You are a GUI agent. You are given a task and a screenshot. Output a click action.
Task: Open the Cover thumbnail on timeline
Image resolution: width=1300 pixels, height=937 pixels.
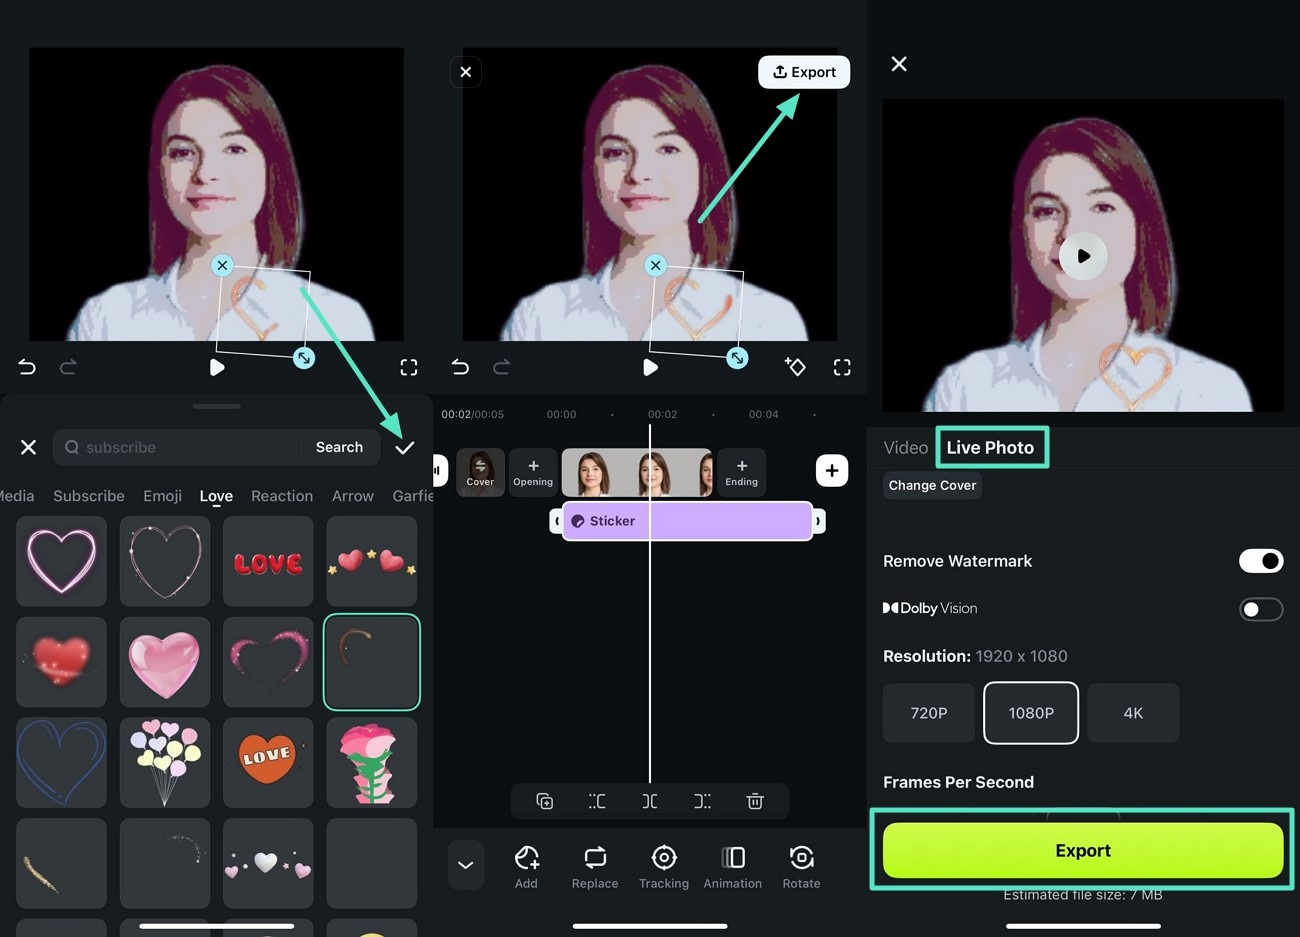click(x=480, y=472)
